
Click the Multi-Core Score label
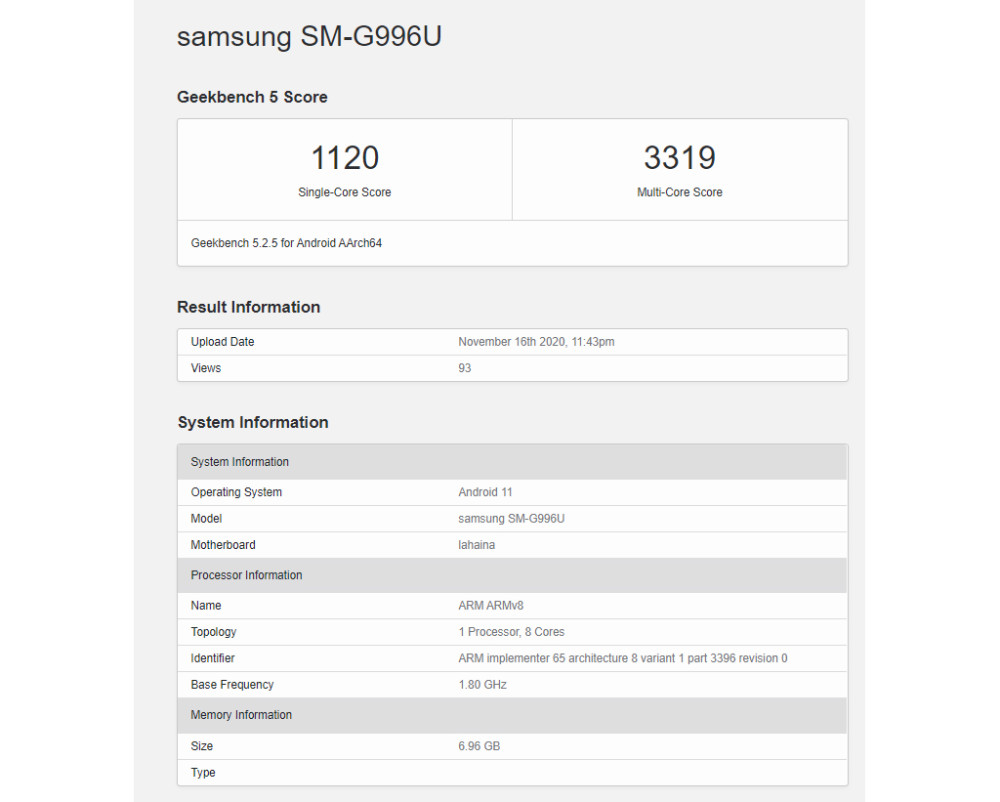(680, 192)
